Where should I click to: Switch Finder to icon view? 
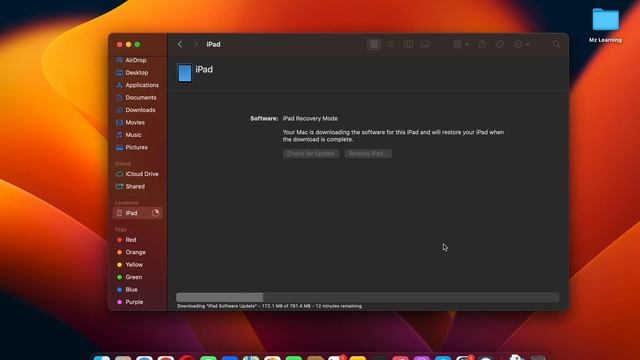(373, 44)
